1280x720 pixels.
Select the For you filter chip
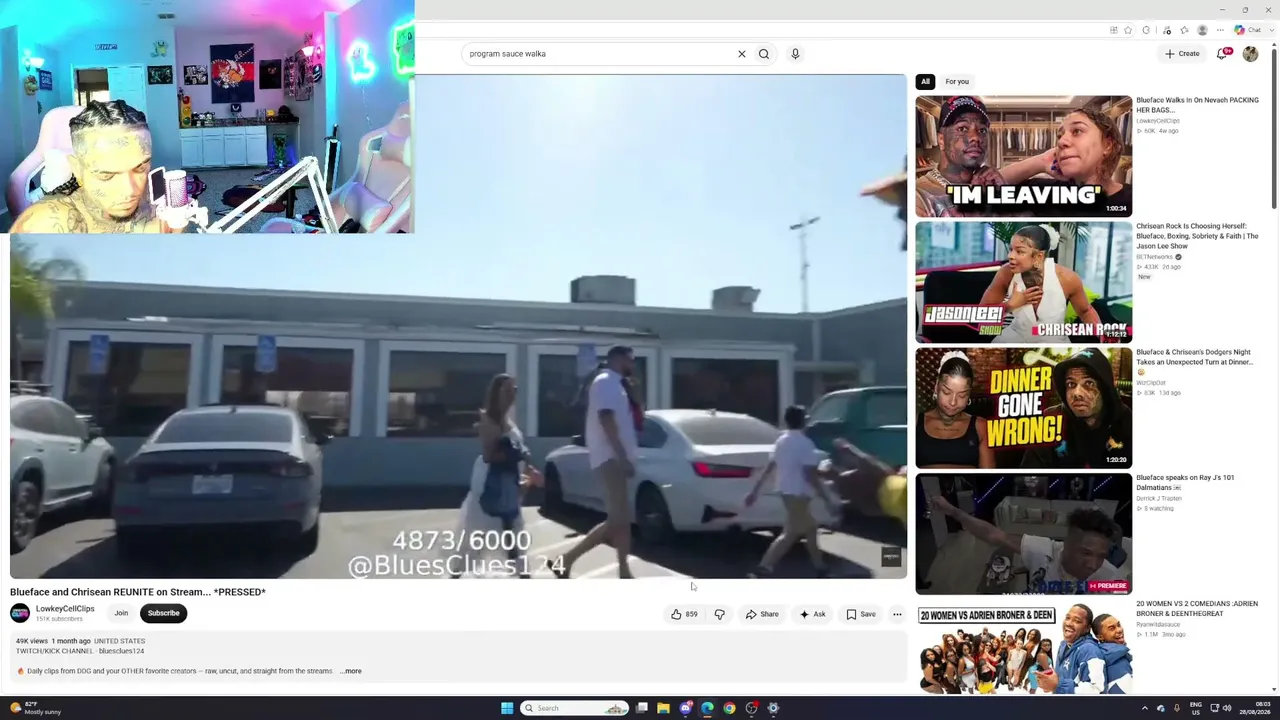957,81
